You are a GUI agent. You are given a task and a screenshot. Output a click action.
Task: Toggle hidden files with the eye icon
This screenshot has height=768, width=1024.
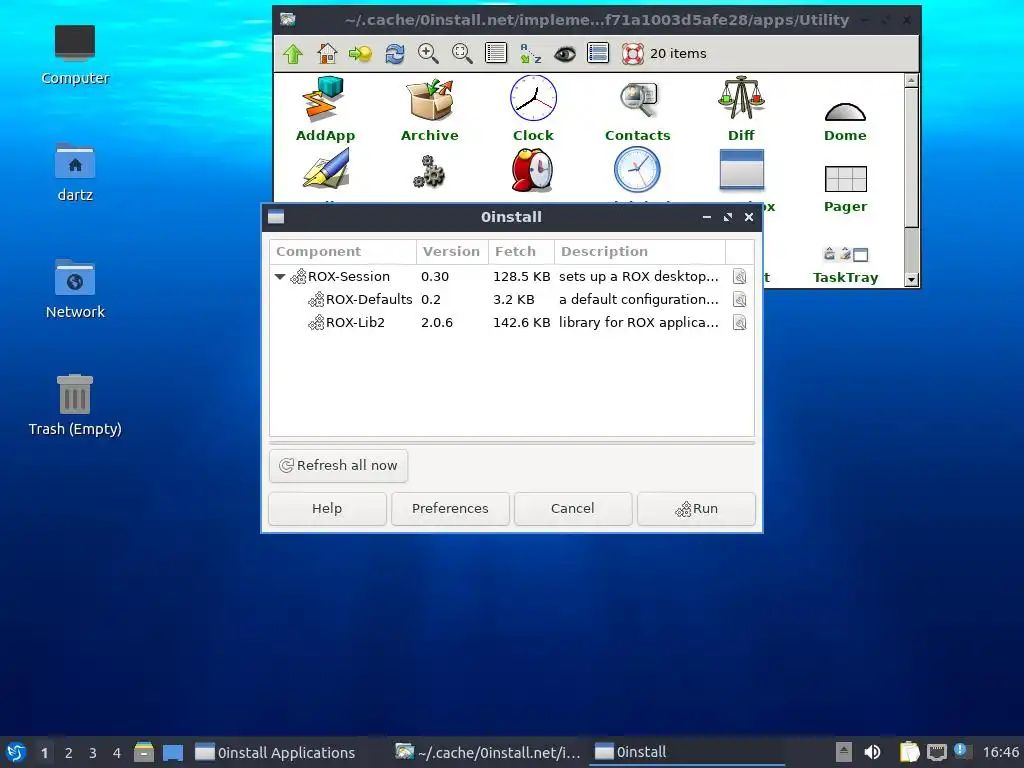point(565,54)
